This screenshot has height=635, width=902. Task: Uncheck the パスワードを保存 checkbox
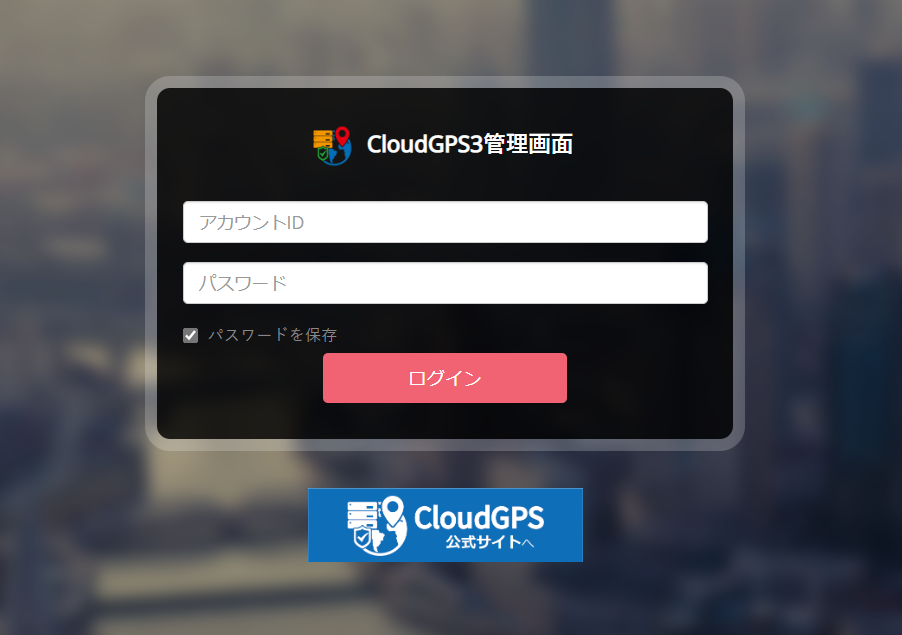[x=190, y=335]
